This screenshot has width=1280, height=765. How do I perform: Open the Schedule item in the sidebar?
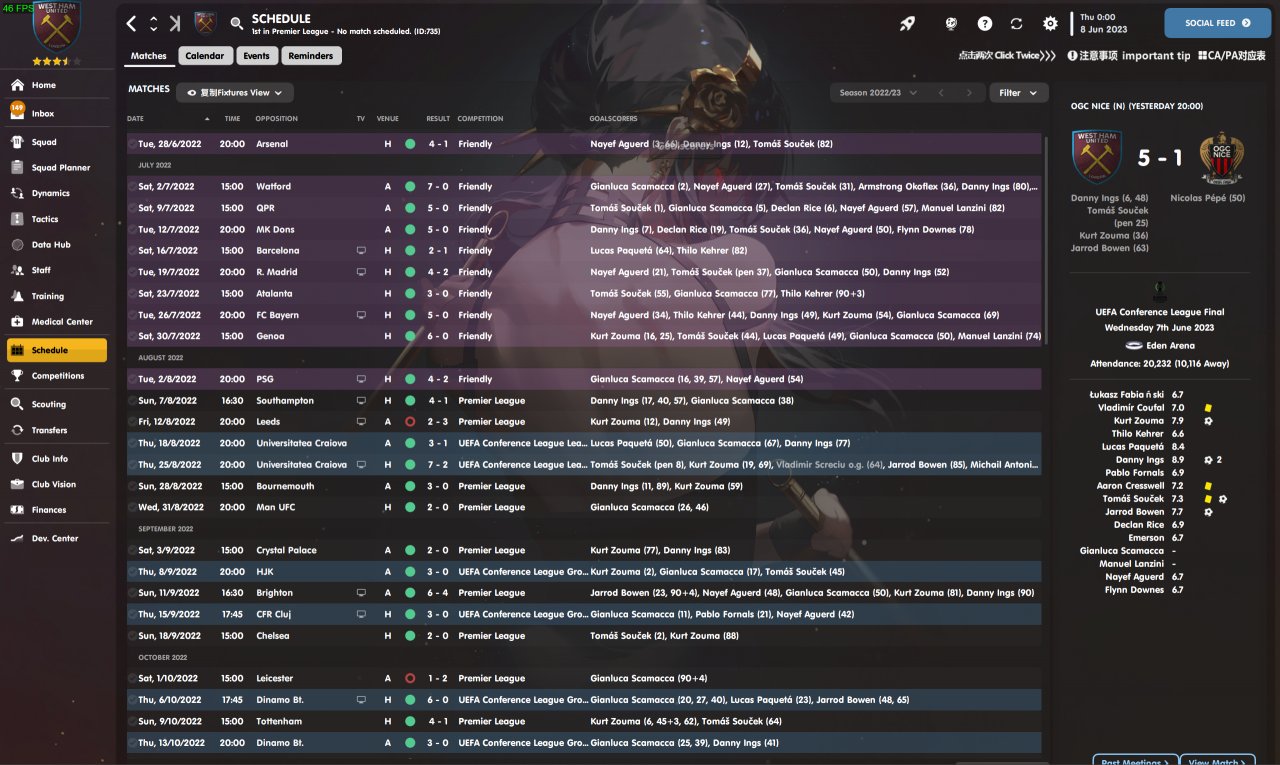pyautogui.click(x=57, y=350)
